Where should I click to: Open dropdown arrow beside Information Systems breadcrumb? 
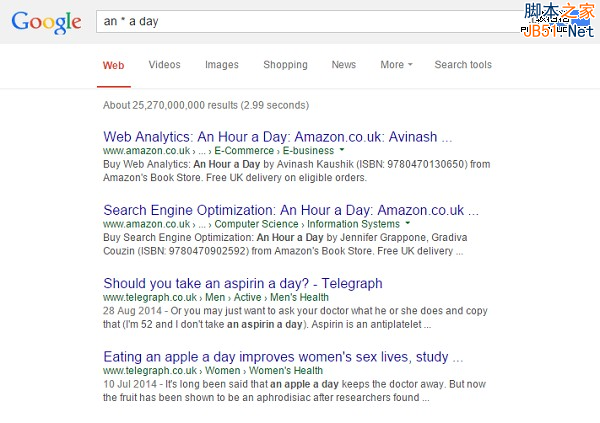[x=407, y=224]
